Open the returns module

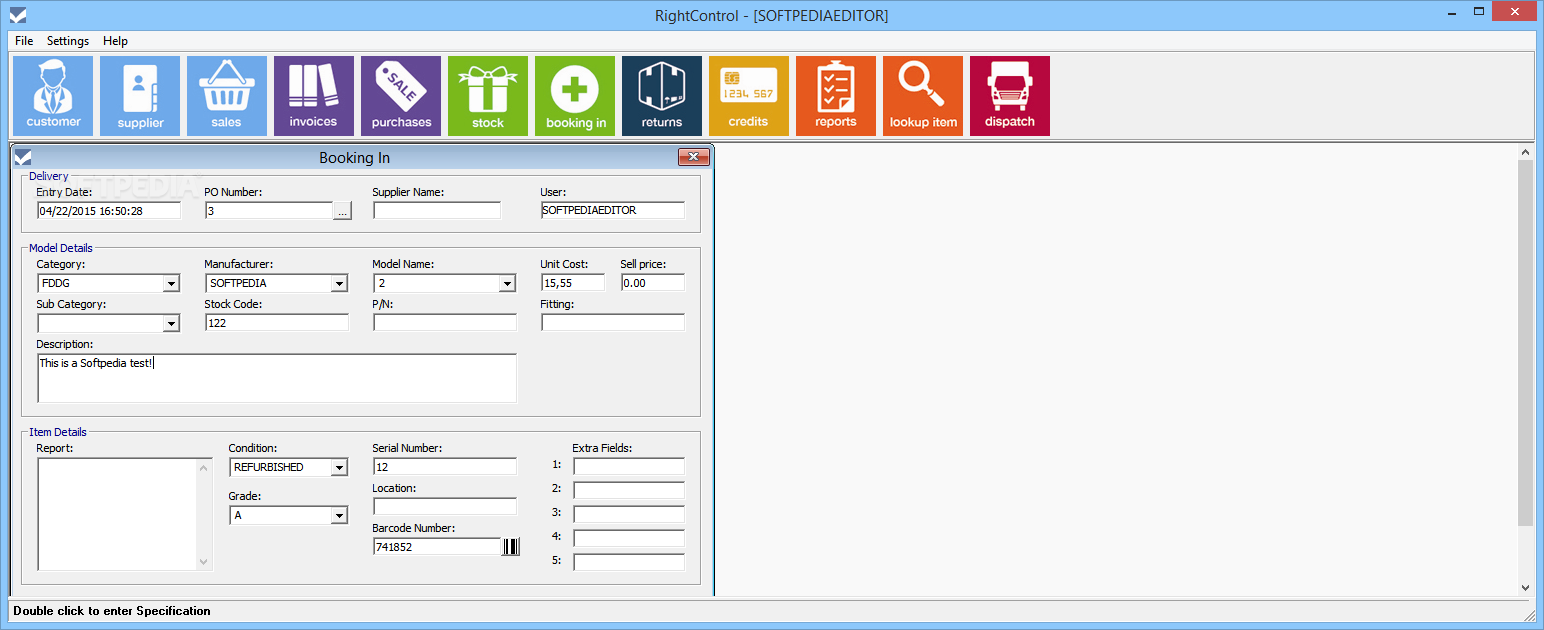click(662, 96)
